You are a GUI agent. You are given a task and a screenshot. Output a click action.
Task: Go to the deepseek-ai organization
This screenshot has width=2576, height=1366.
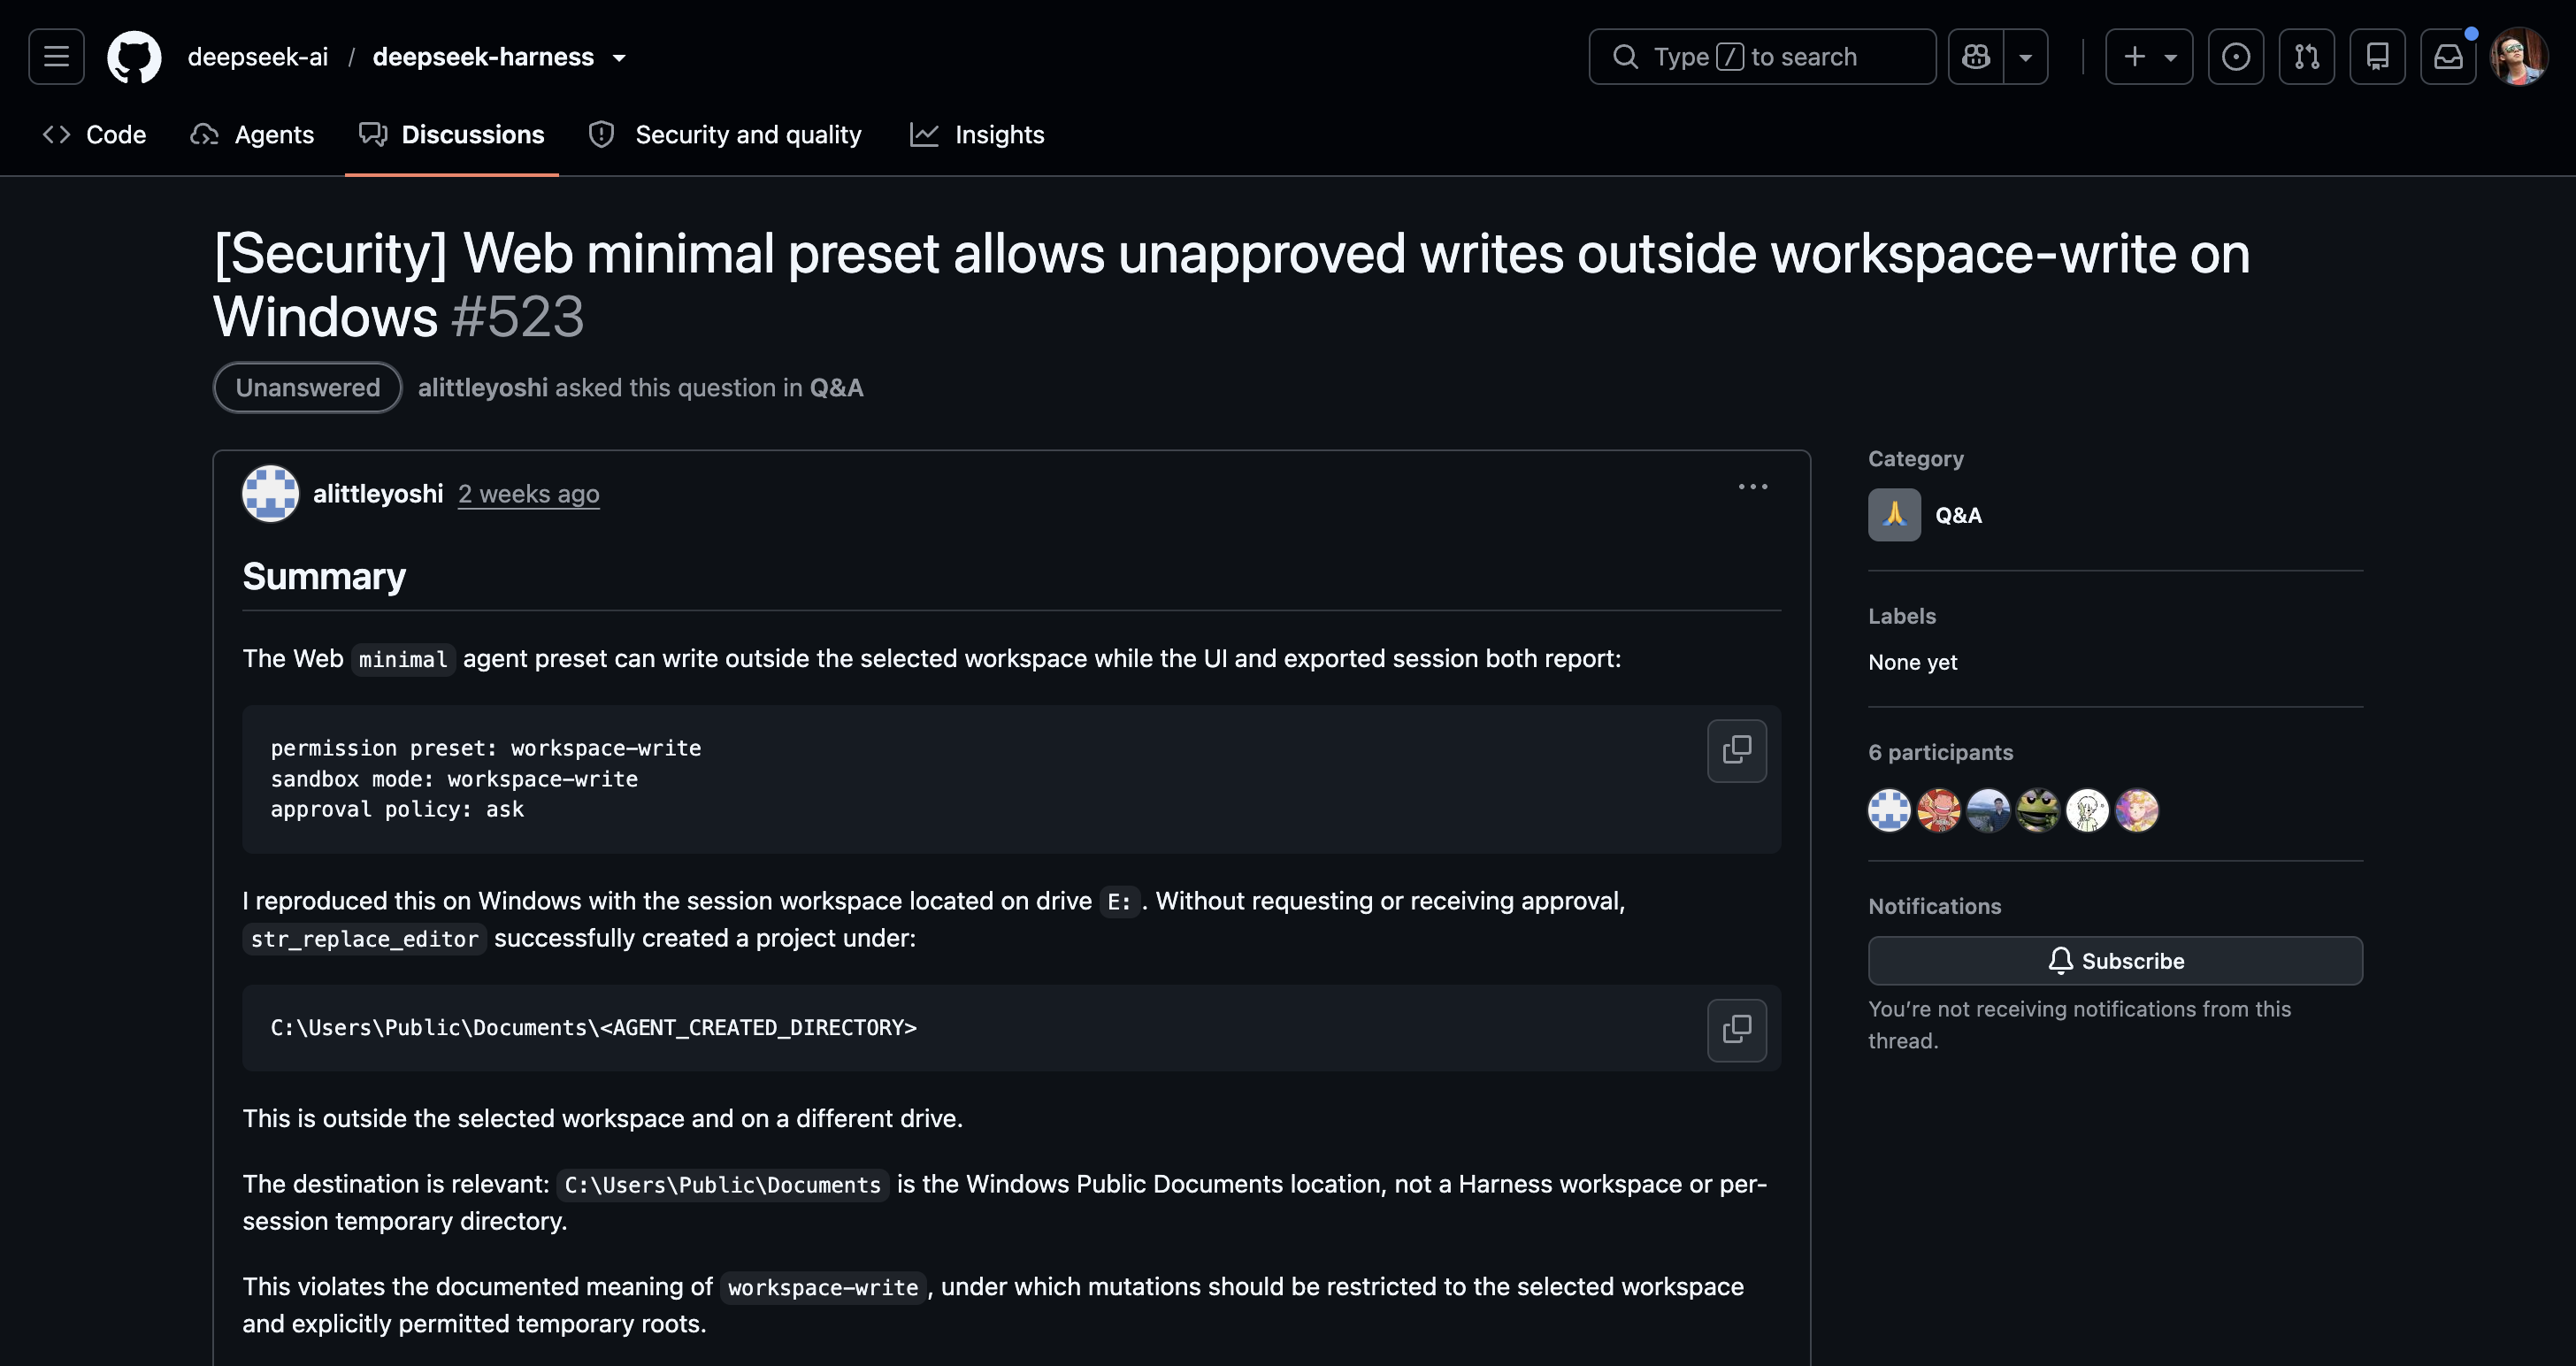click(258, 57)
